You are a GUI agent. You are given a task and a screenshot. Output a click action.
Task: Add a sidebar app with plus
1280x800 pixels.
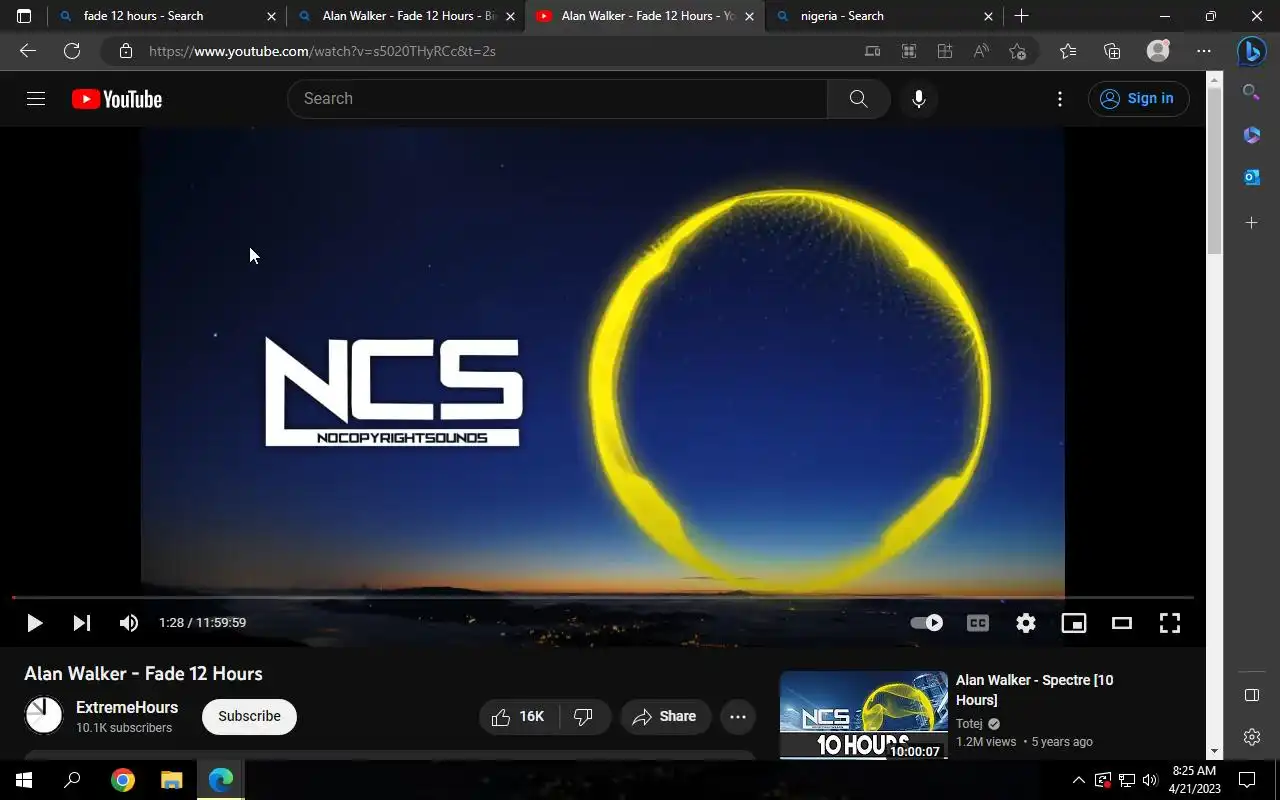tap(1251, 222)
